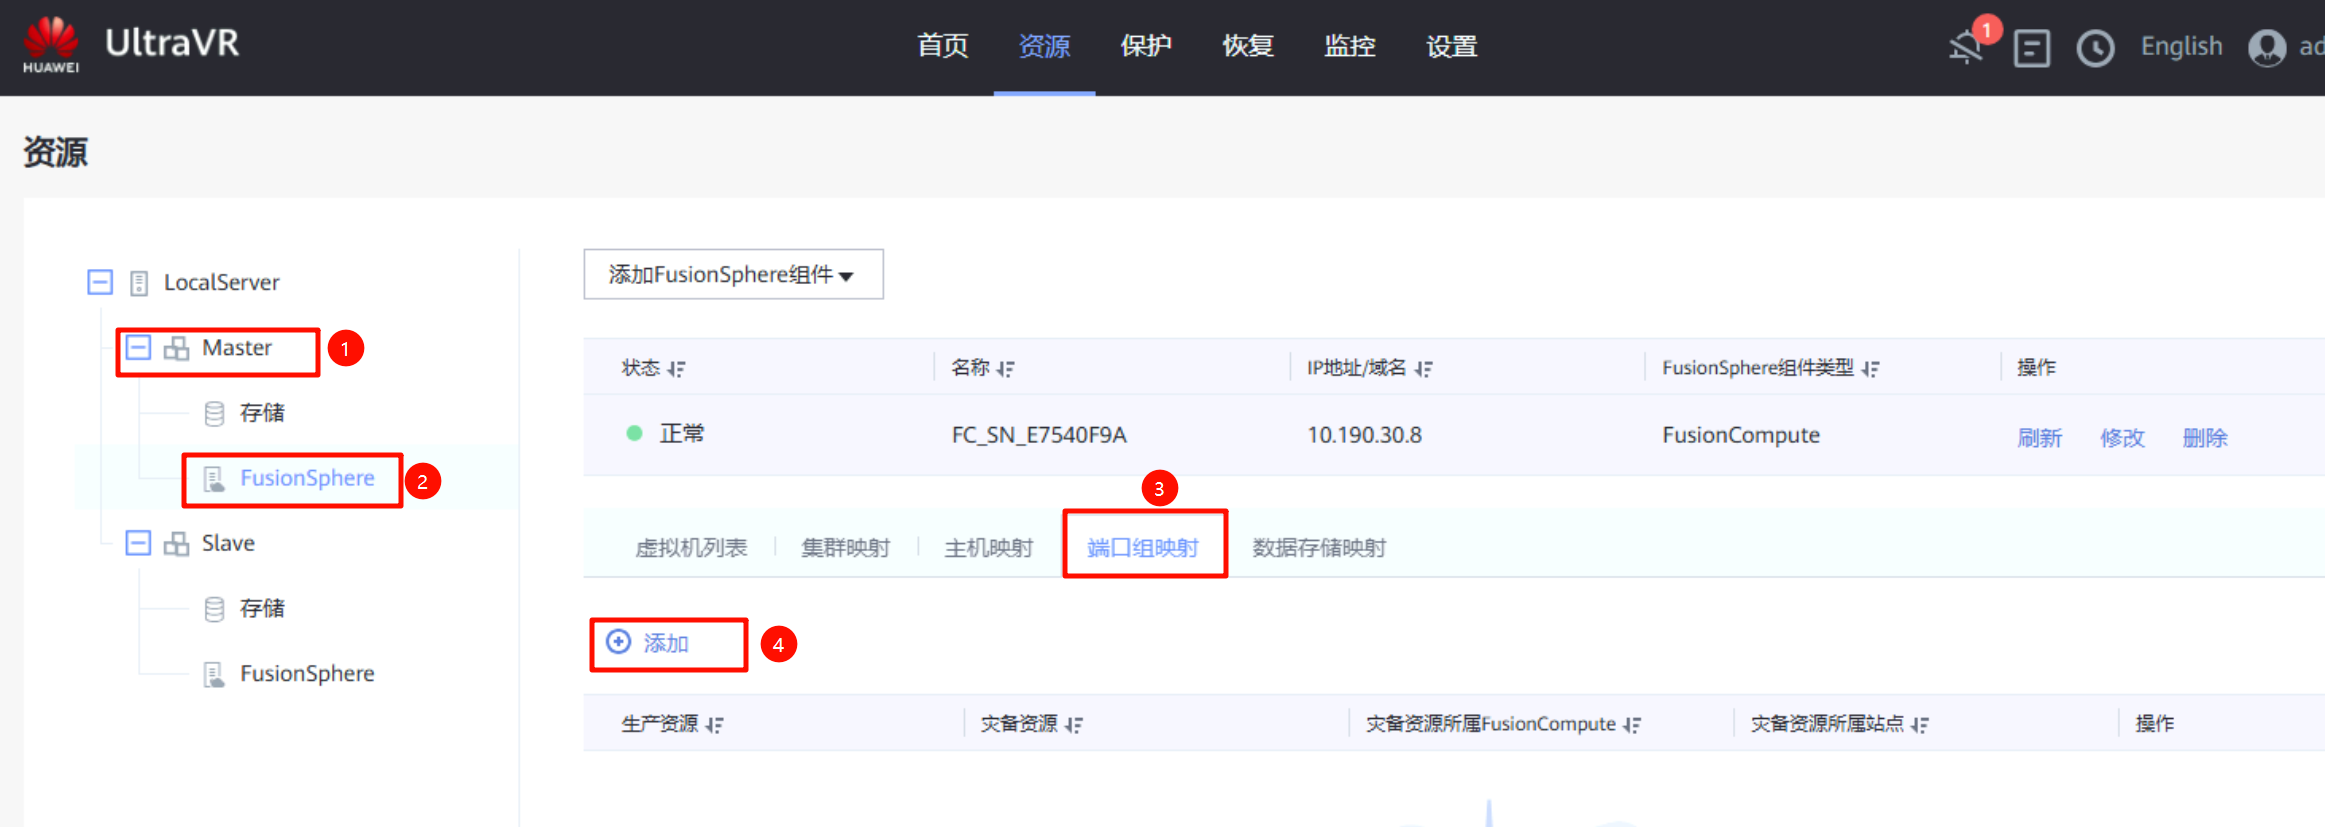Open the 添加FusionSphere组件 dropdown

tap(732, 274)
